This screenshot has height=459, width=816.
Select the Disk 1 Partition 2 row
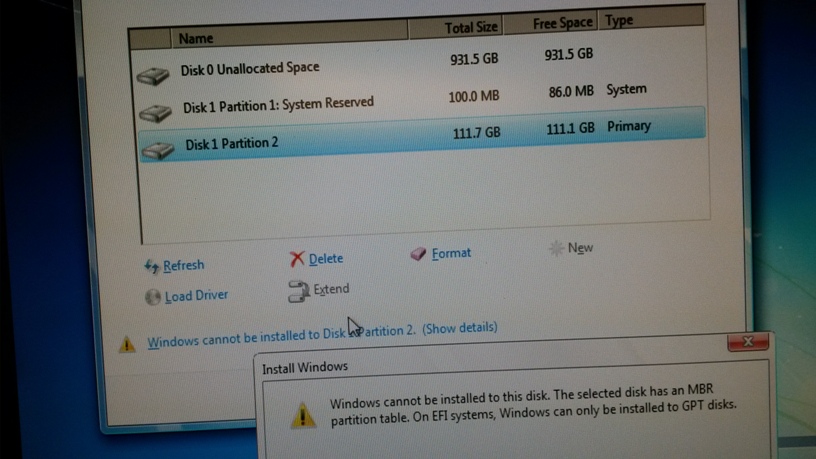[x=422, y=135]
